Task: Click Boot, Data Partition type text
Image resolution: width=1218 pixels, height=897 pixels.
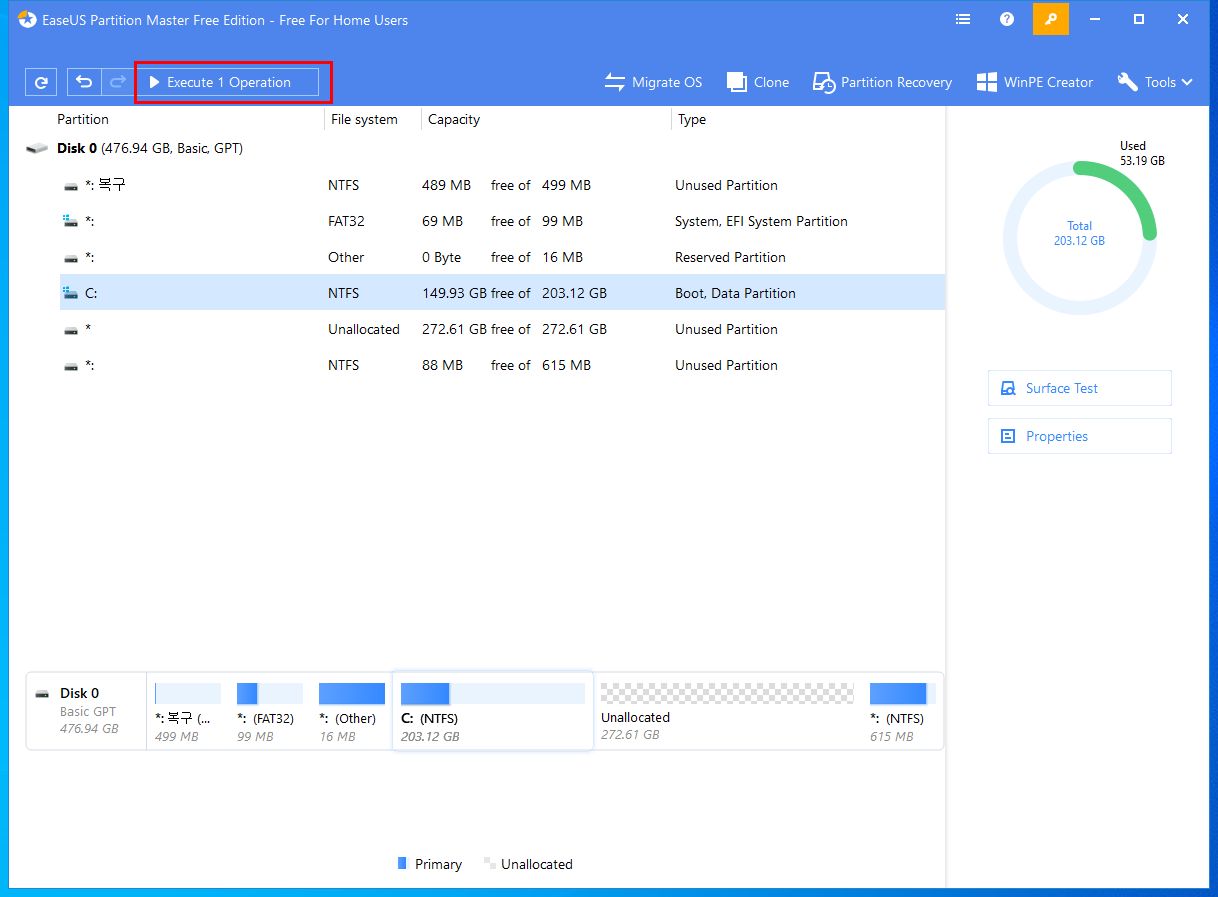Action: pyautogui.click(x=735, y=293)
